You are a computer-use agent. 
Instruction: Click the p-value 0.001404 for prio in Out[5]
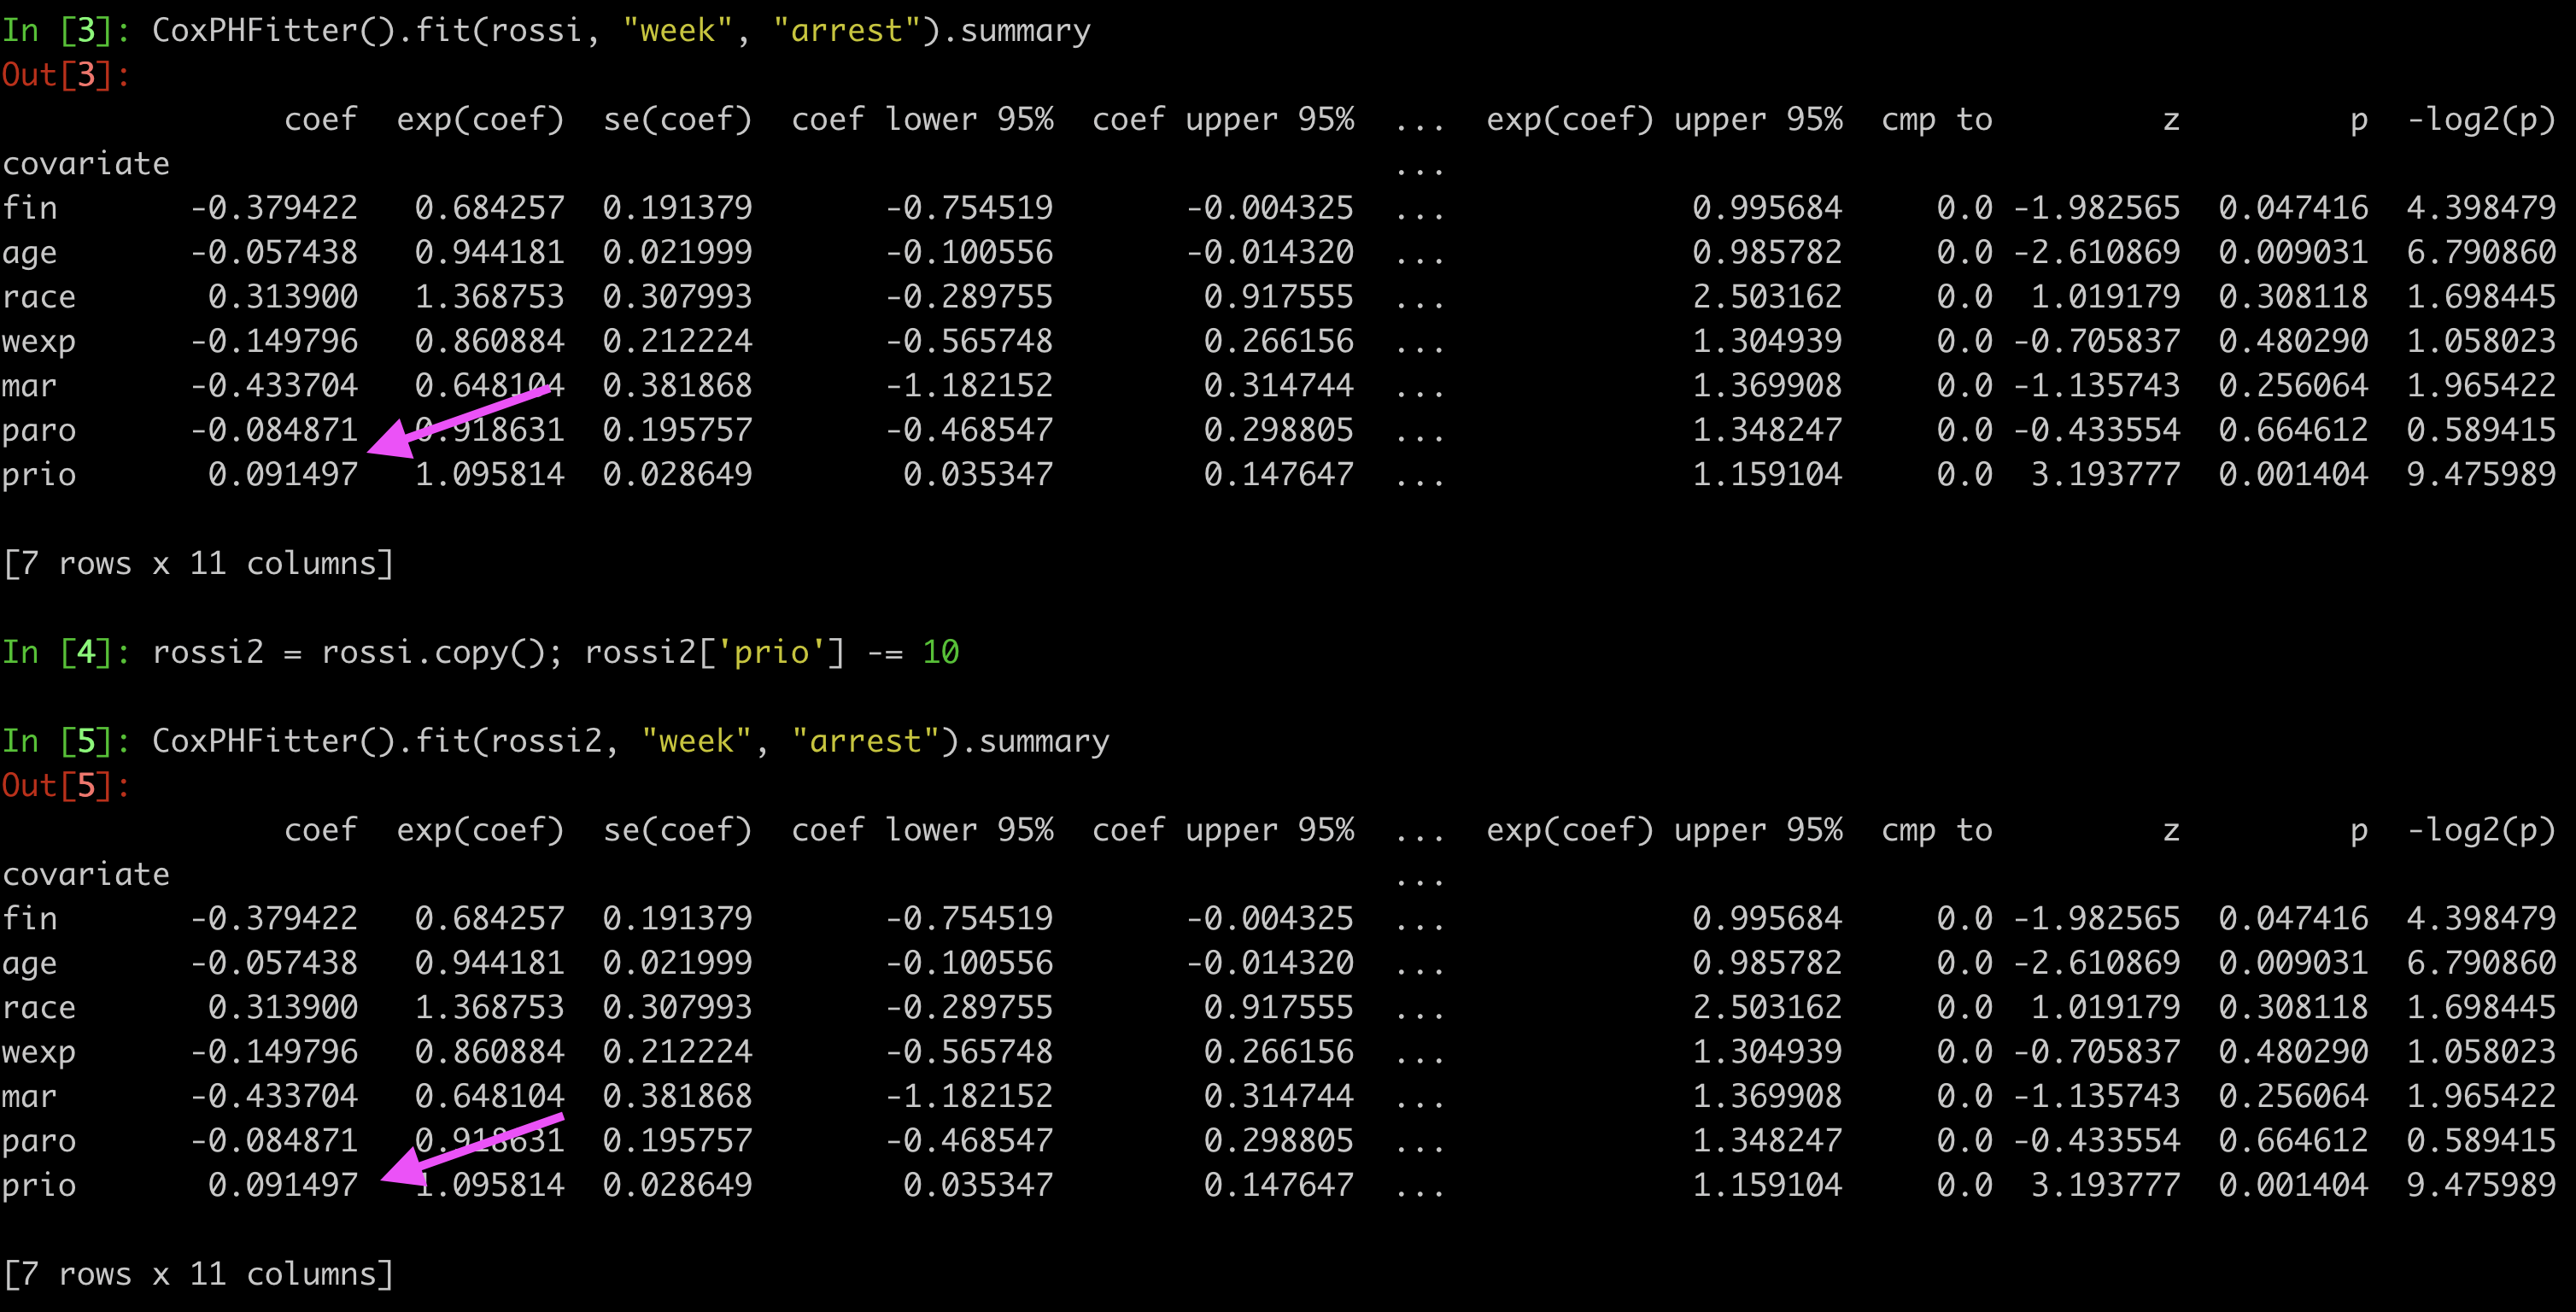2293,1185
